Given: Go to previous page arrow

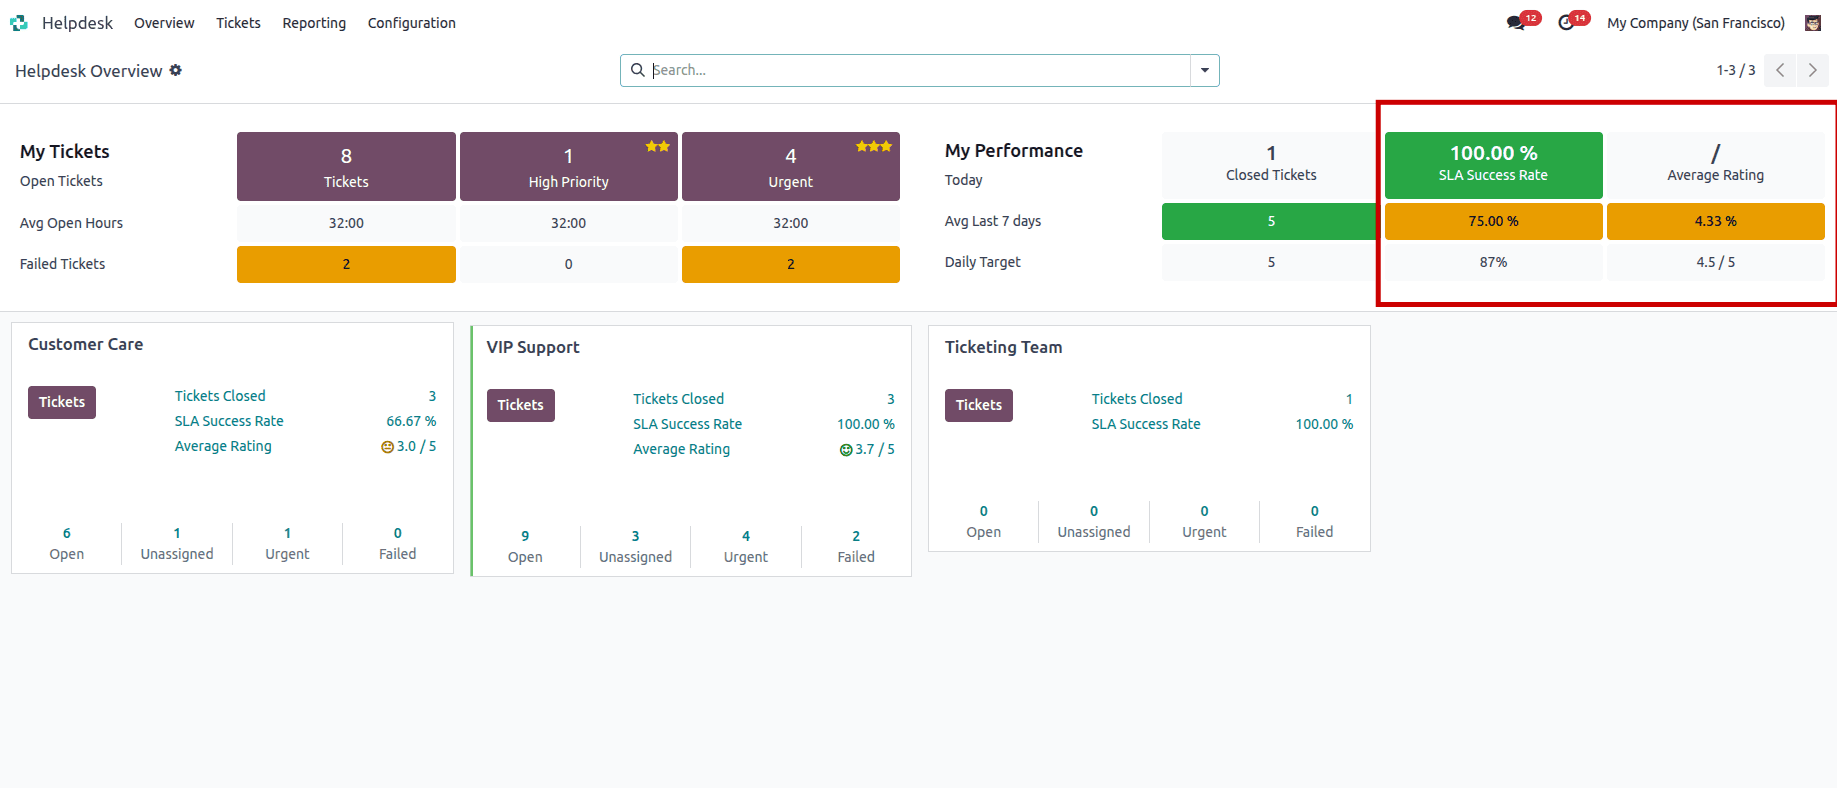Looking at the screenshot, I should coord(1780,70).
